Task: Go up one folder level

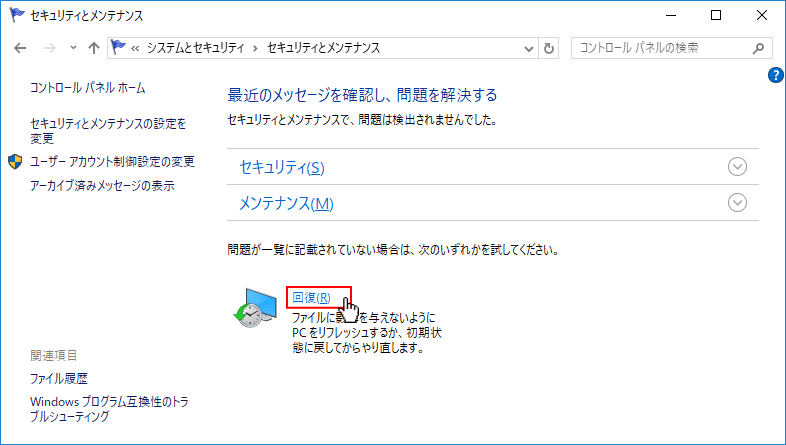Action: click(x=94, y=48)
